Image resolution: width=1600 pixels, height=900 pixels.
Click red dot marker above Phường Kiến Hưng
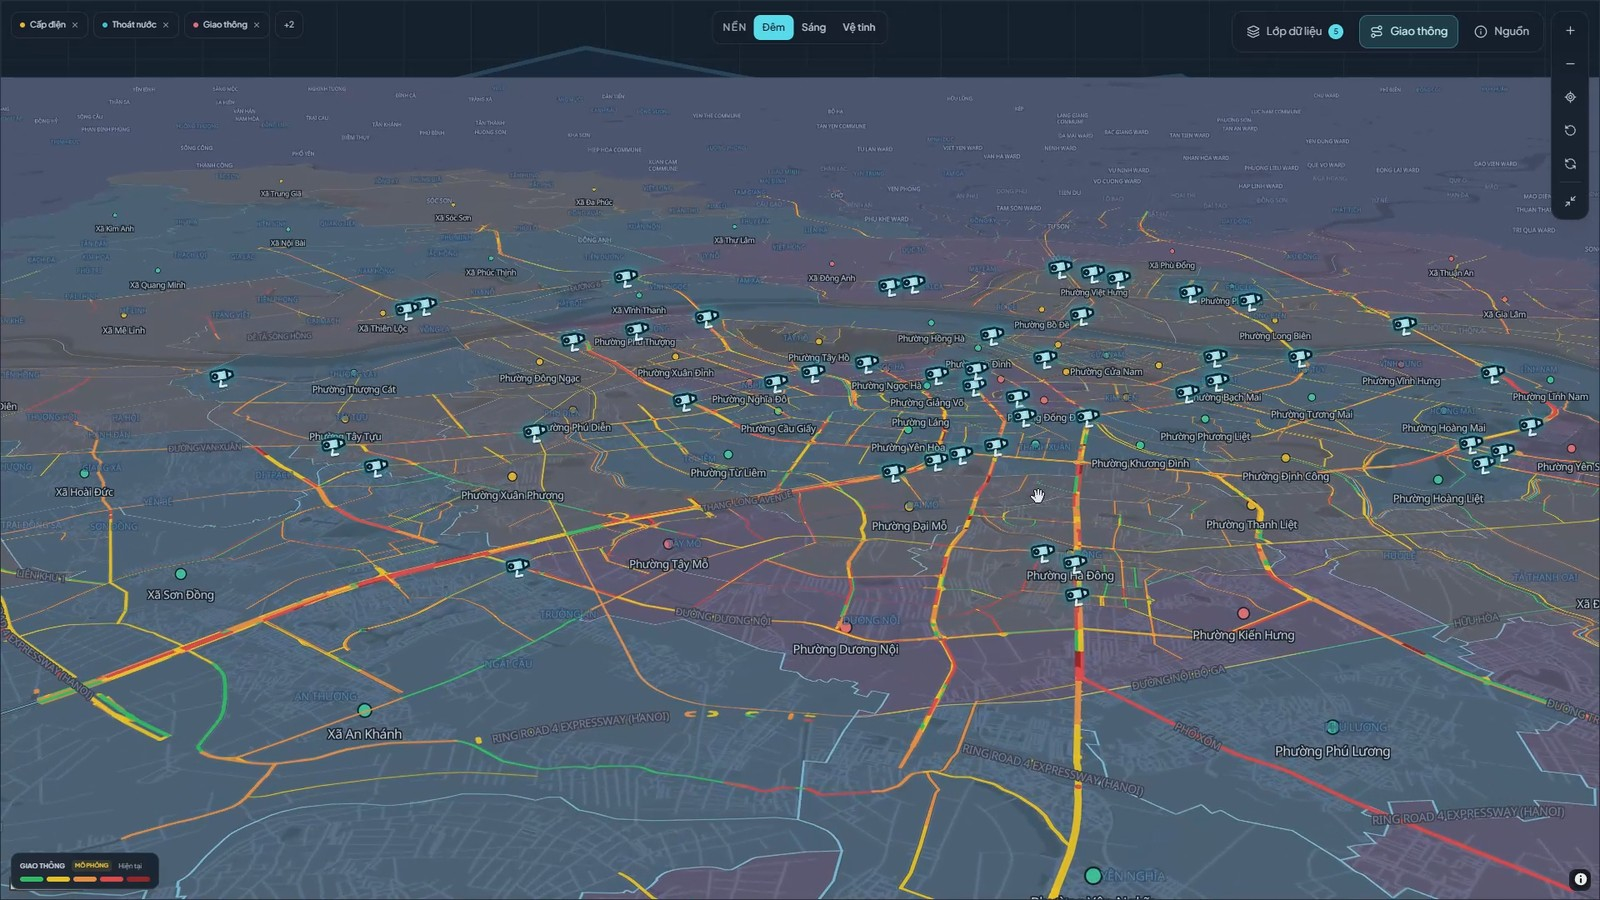(x=1243, y=613)
